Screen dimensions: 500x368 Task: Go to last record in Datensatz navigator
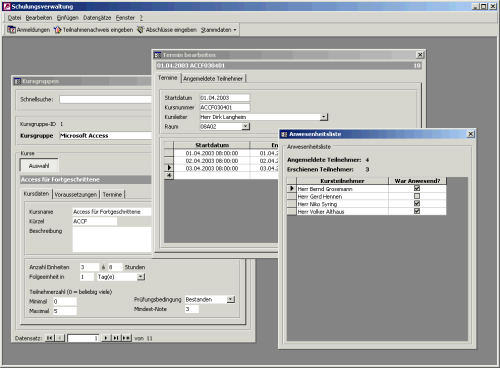pyautogui.click(x=116, y=338)
